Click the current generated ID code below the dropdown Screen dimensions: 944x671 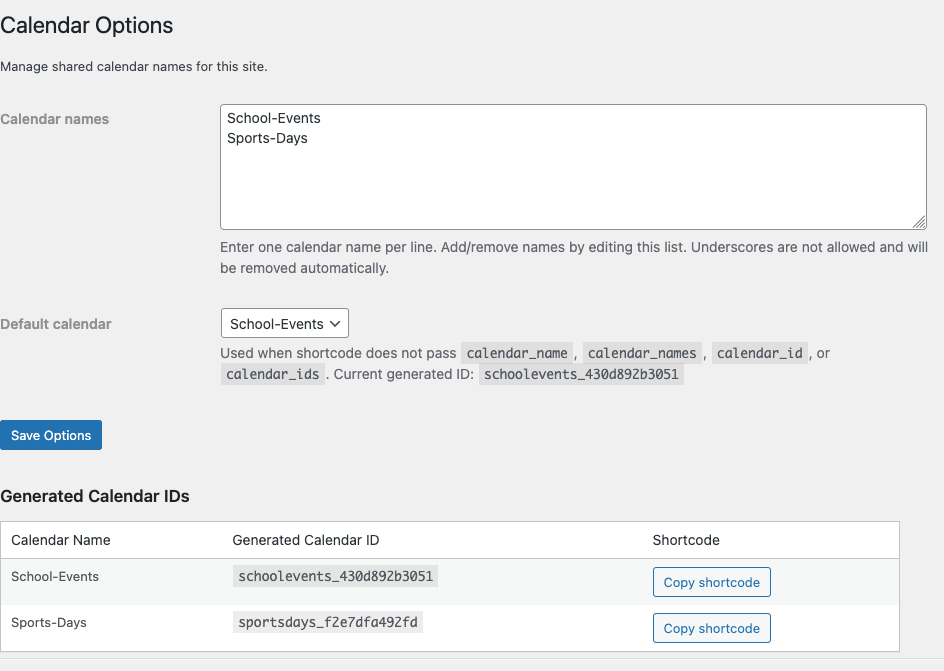point(582,374)
